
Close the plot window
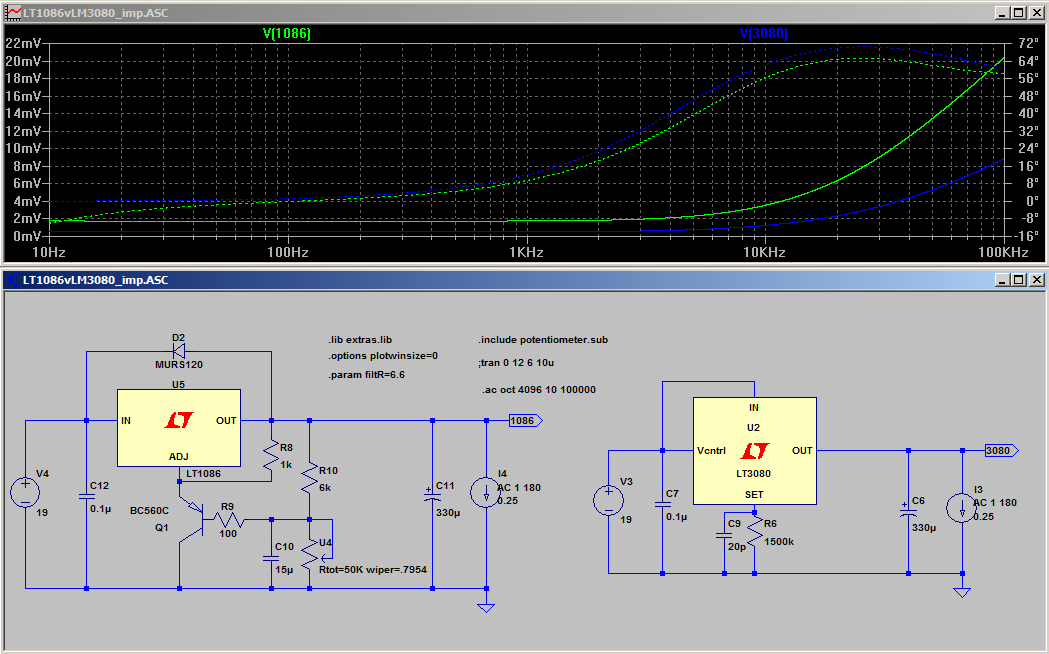tap(1036, 13)
